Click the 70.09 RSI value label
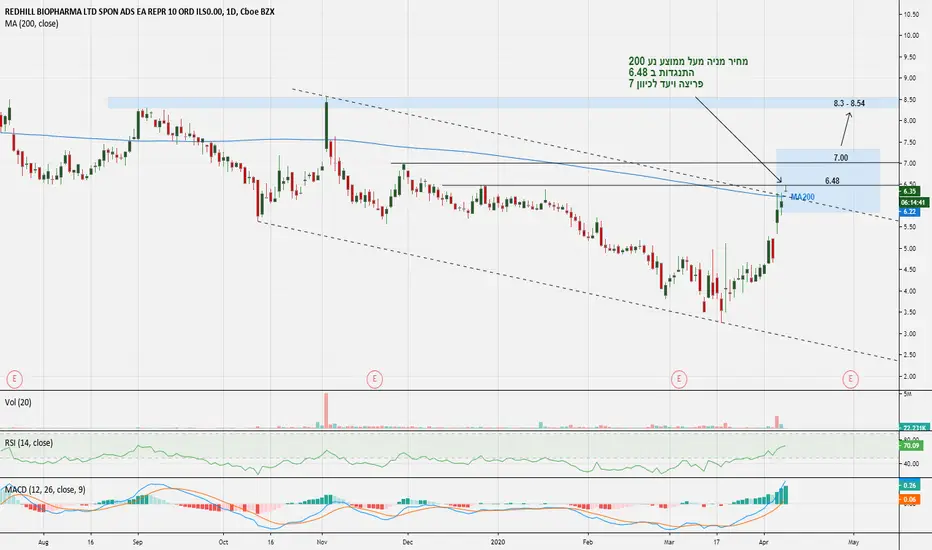Screen dimensions: 932x550 pos(911,445)
